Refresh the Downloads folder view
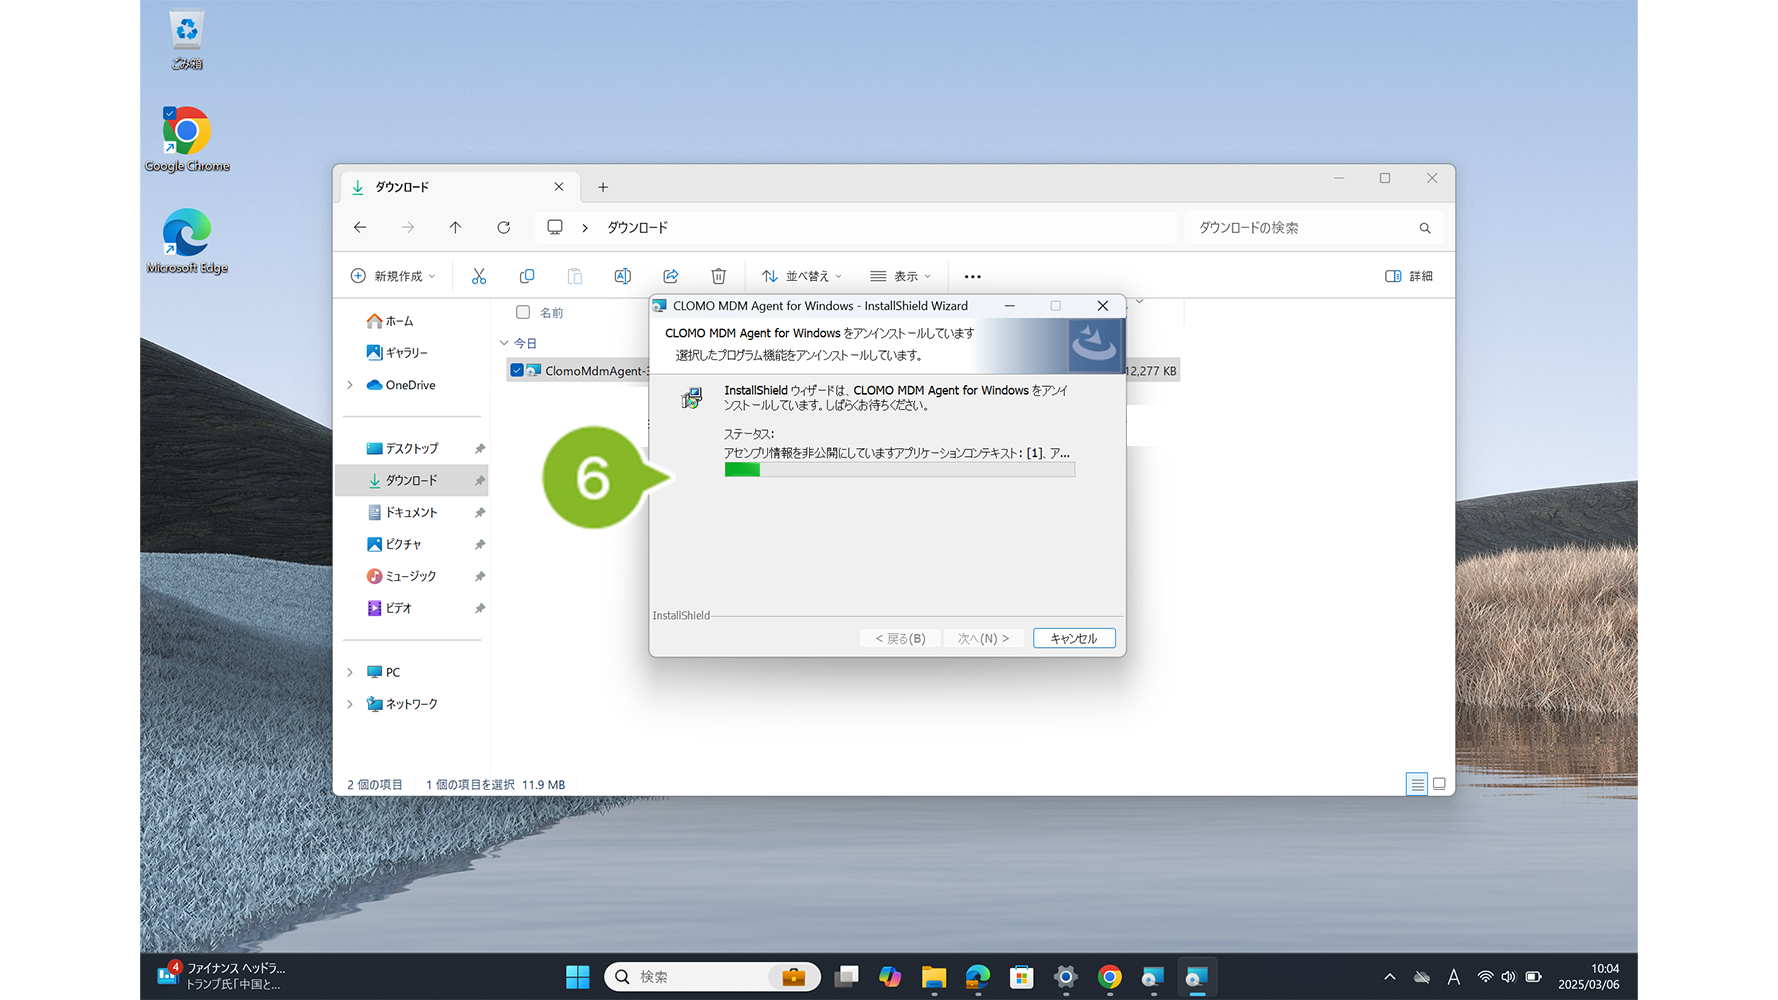The width and height of the screenshot is (1778, 1000). pos(504,228)
